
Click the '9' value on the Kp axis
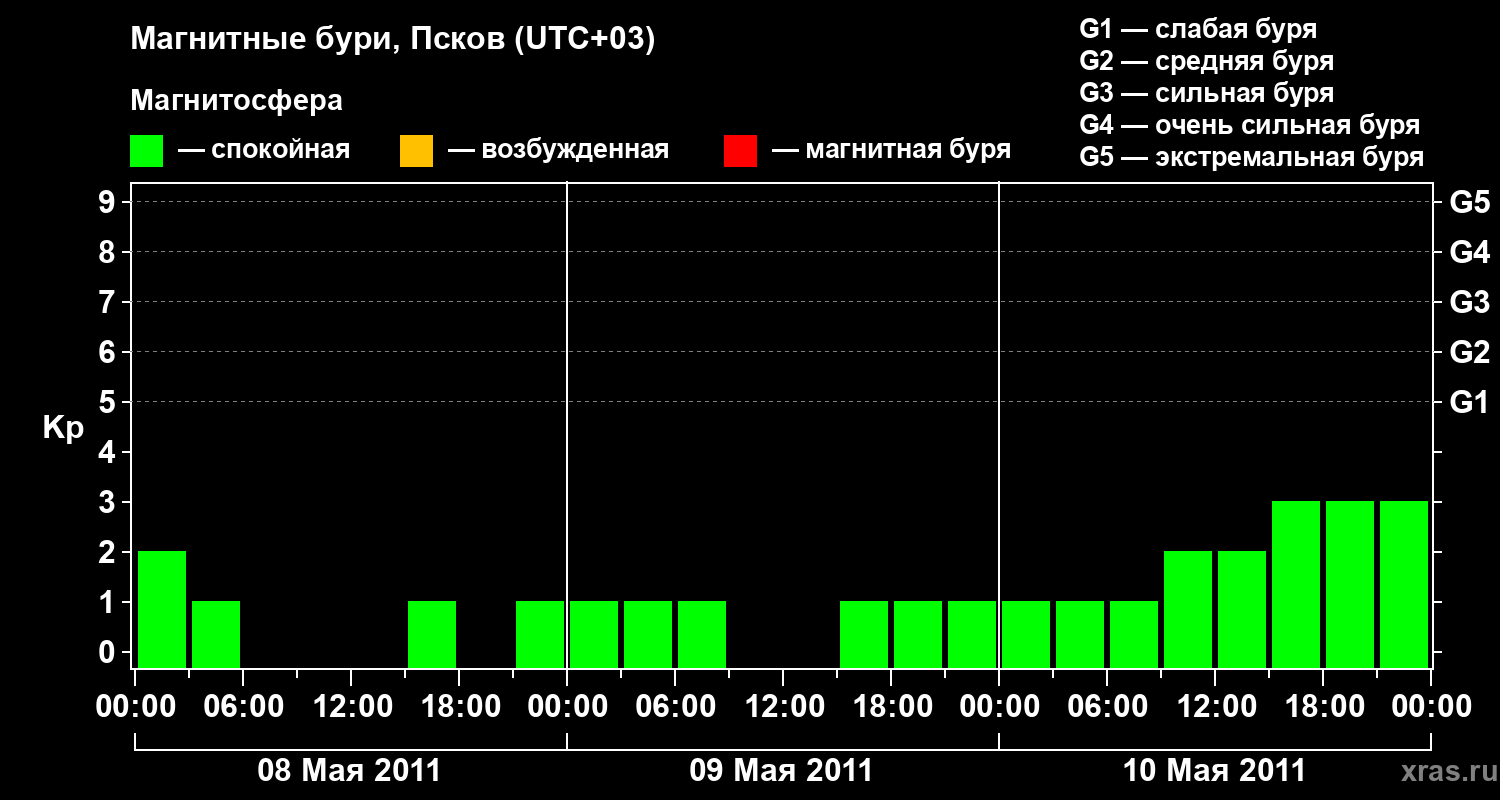click(x=109, y=202)
